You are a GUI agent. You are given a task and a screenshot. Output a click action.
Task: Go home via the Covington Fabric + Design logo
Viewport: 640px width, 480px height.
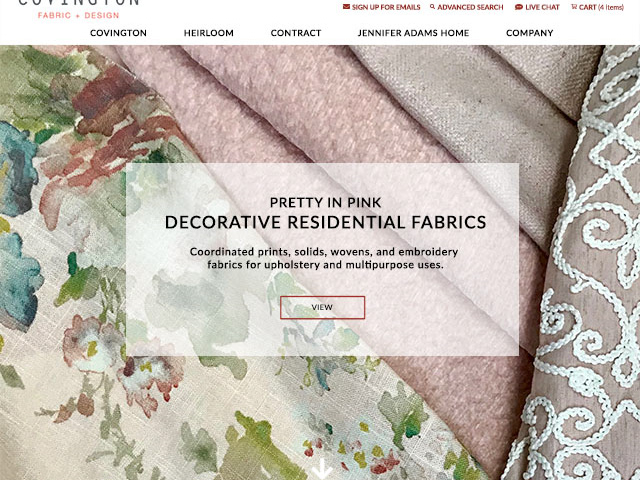point(78,9)
